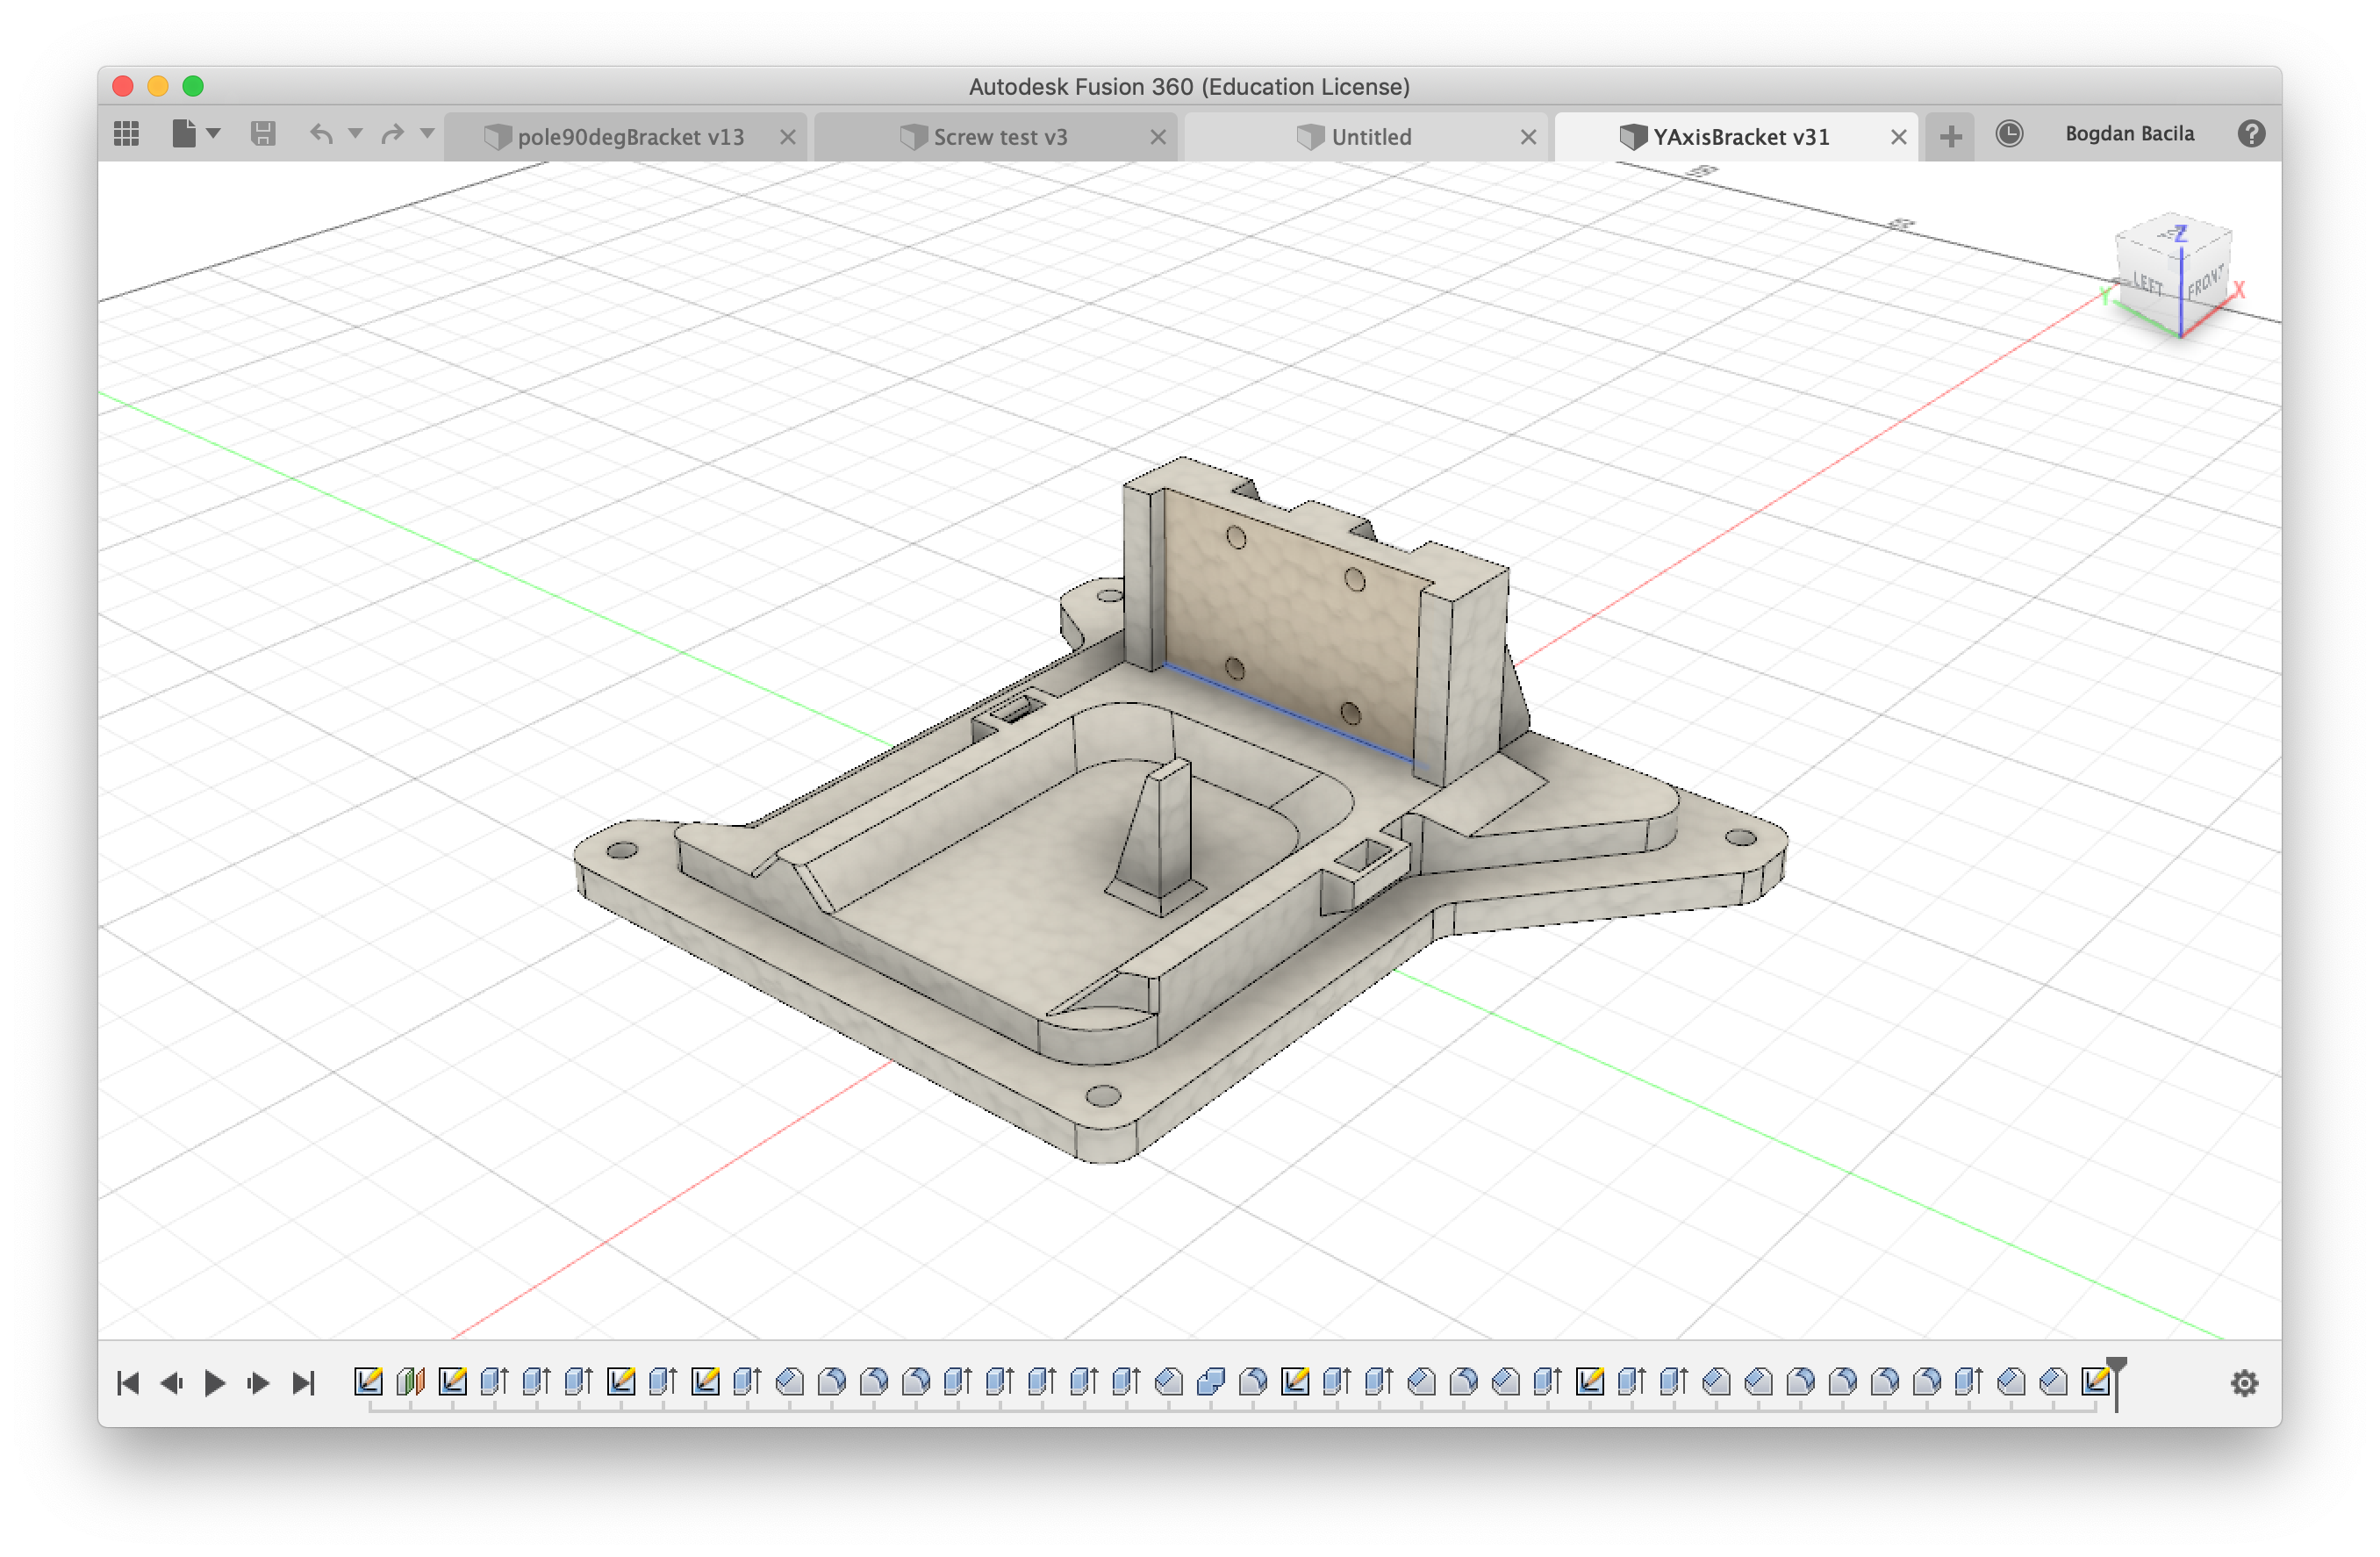Select the first sketch feature in timeline
The image size is (2380, 1557).
(x=368, y=1382)
